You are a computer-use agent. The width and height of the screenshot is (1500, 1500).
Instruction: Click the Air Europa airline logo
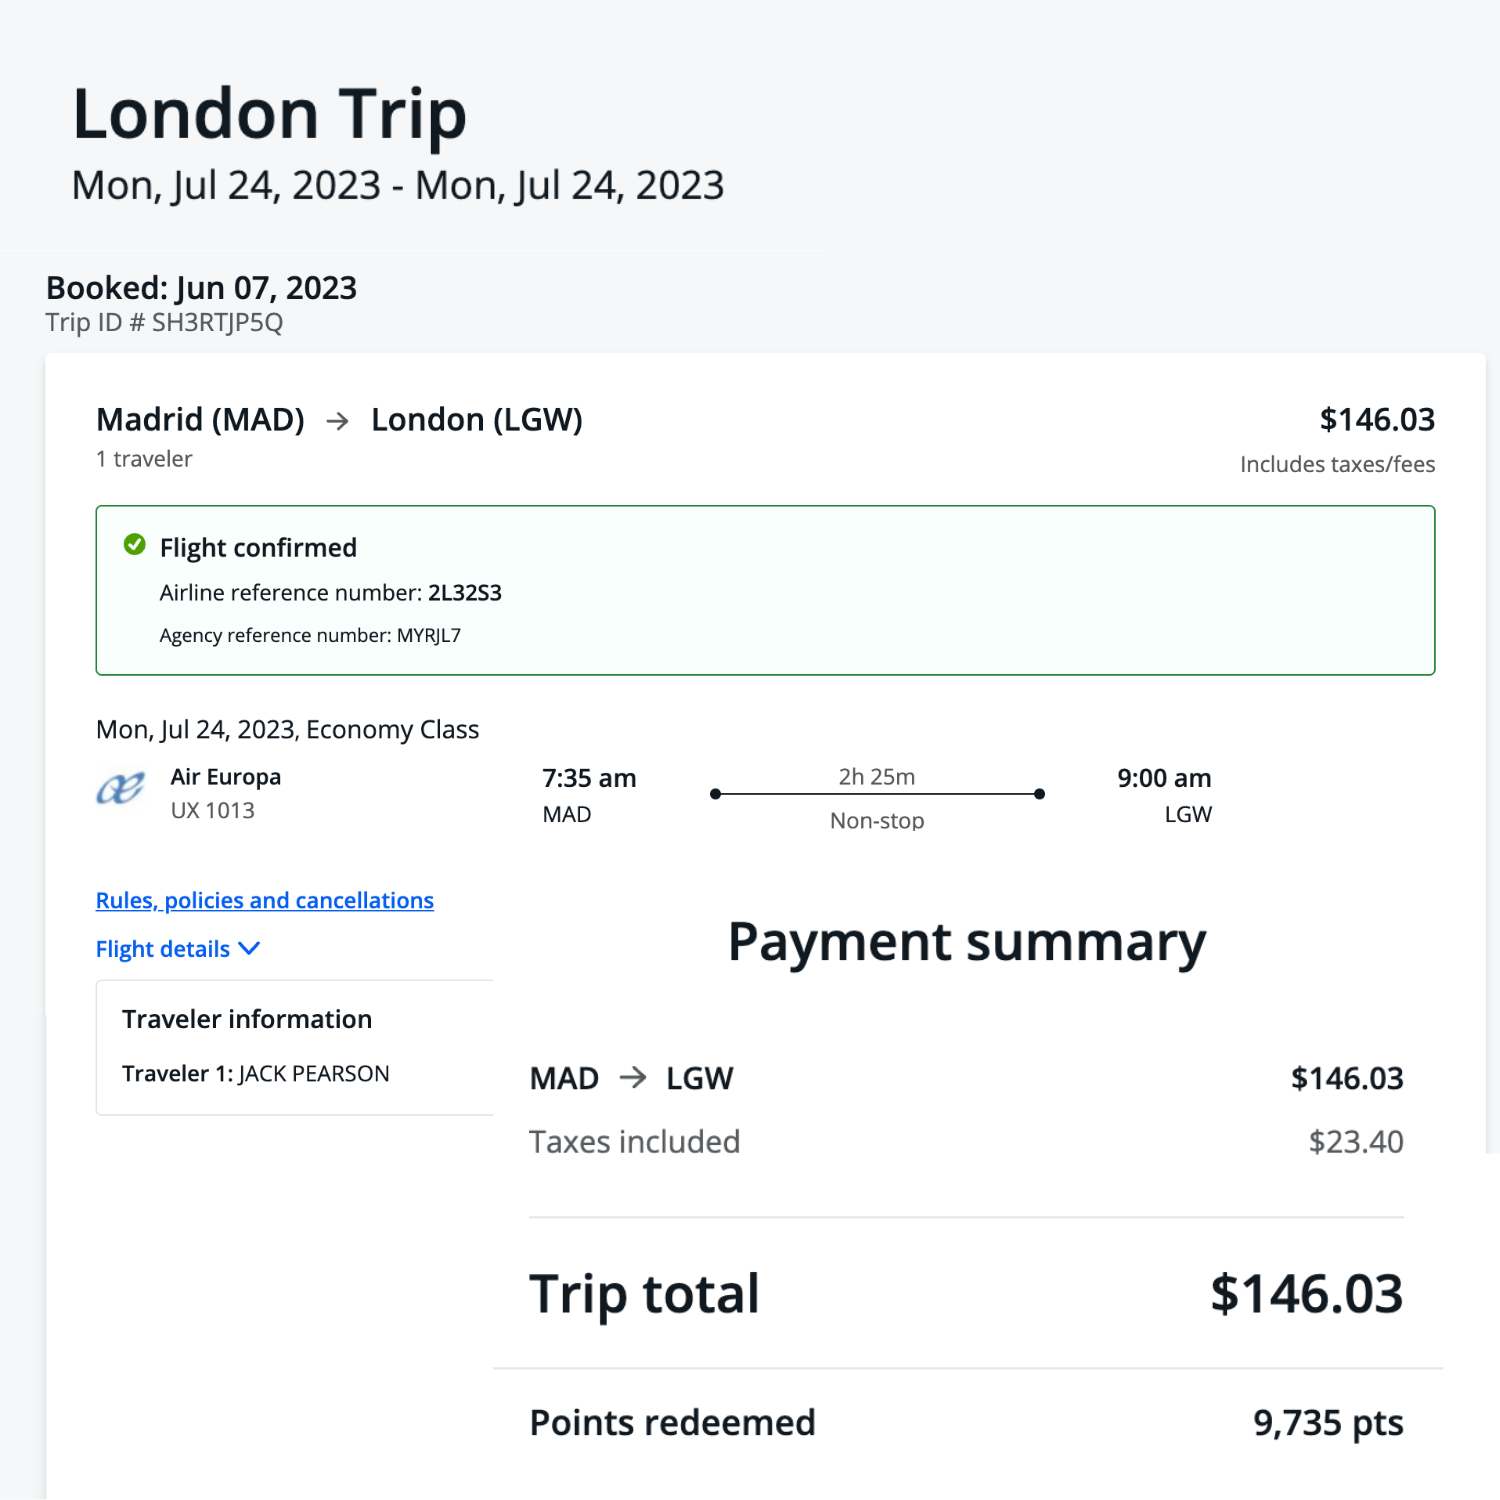120,790
